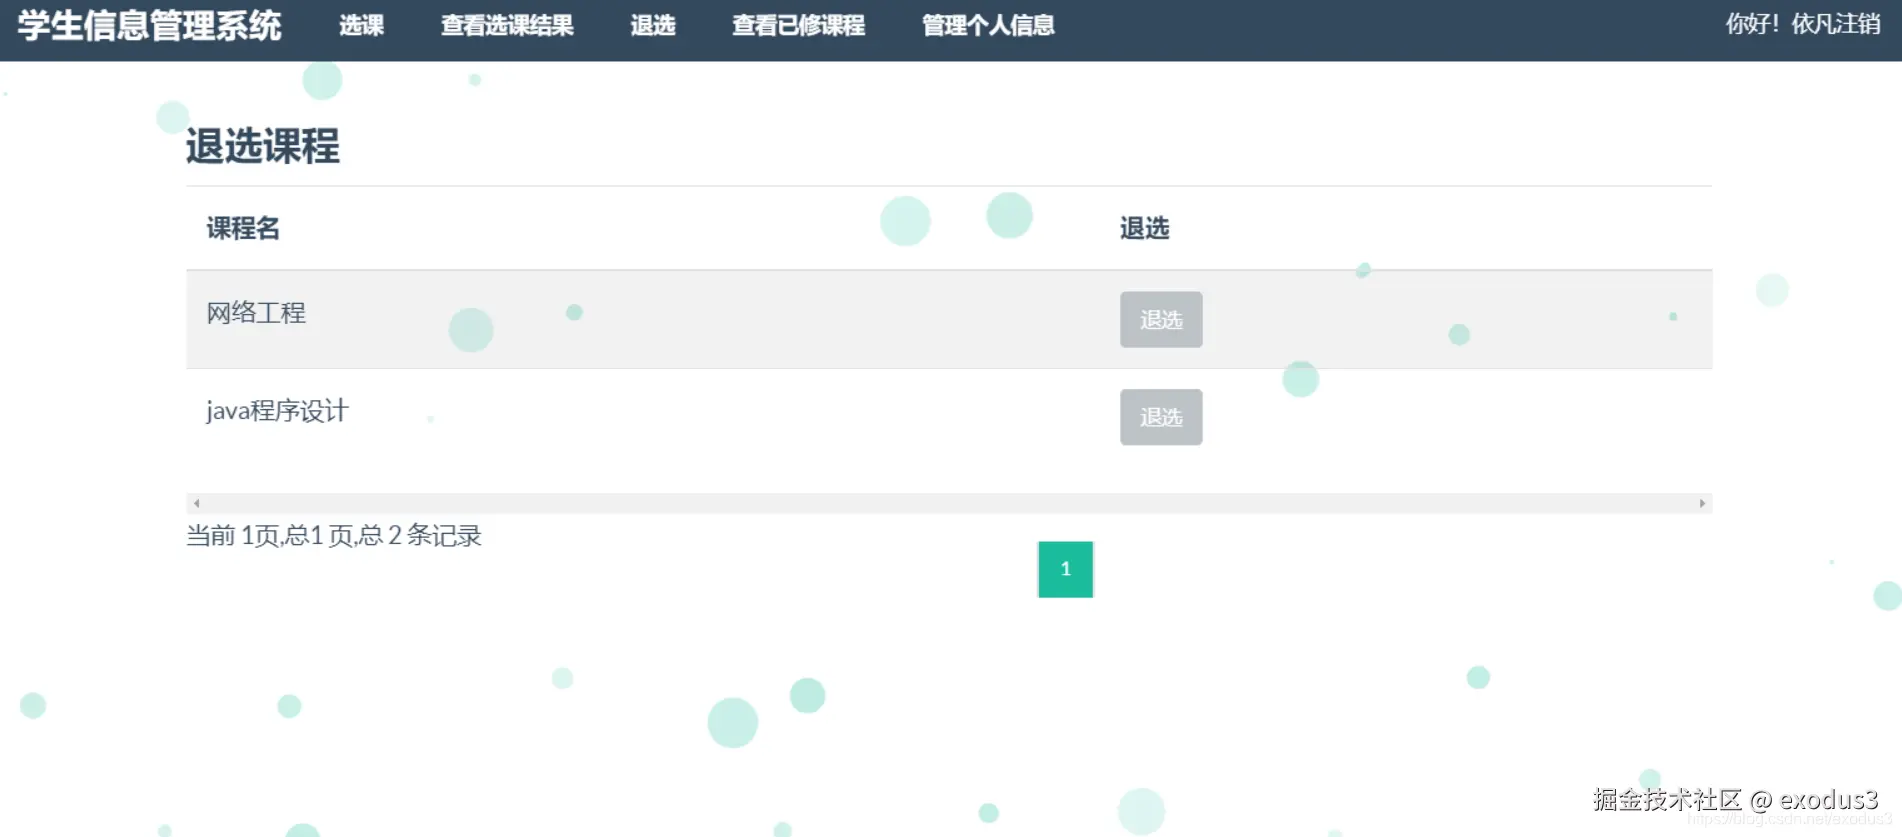Click the 学生信息管理系统 site title
The width and height of the screenshot is (1902, 837).
click(150, 25)
